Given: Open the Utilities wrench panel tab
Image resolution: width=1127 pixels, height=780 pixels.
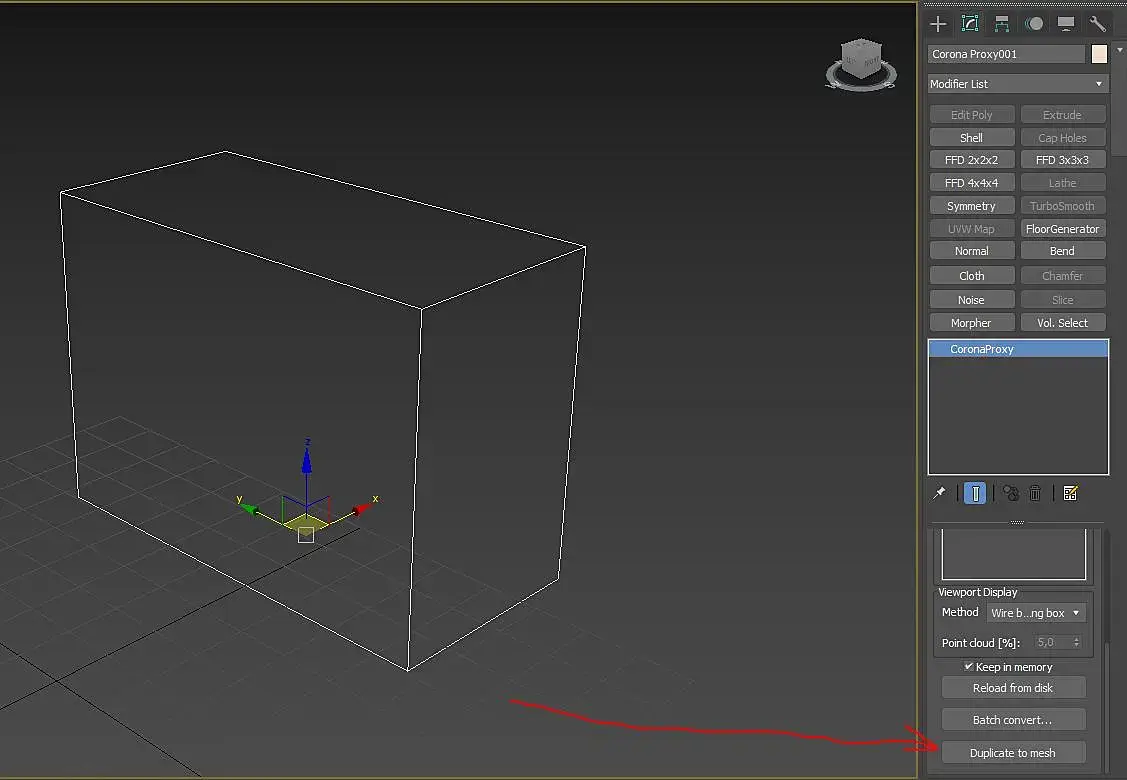Looking at the screenshot, I should point(1097,24).
